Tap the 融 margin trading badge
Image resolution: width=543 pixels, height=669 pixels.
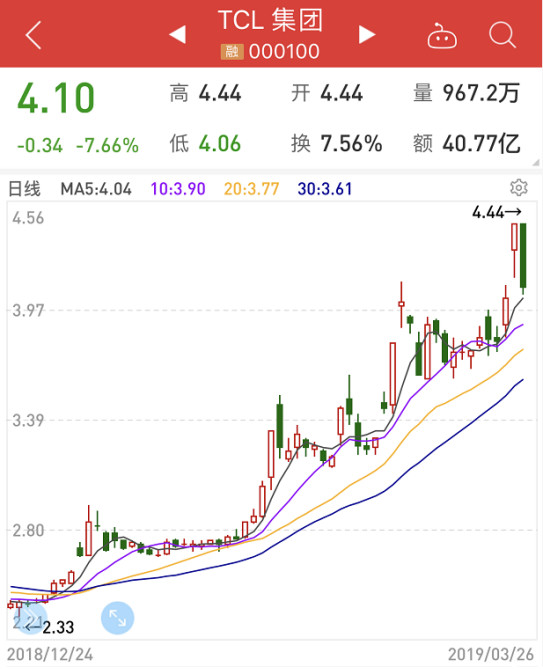232,52
